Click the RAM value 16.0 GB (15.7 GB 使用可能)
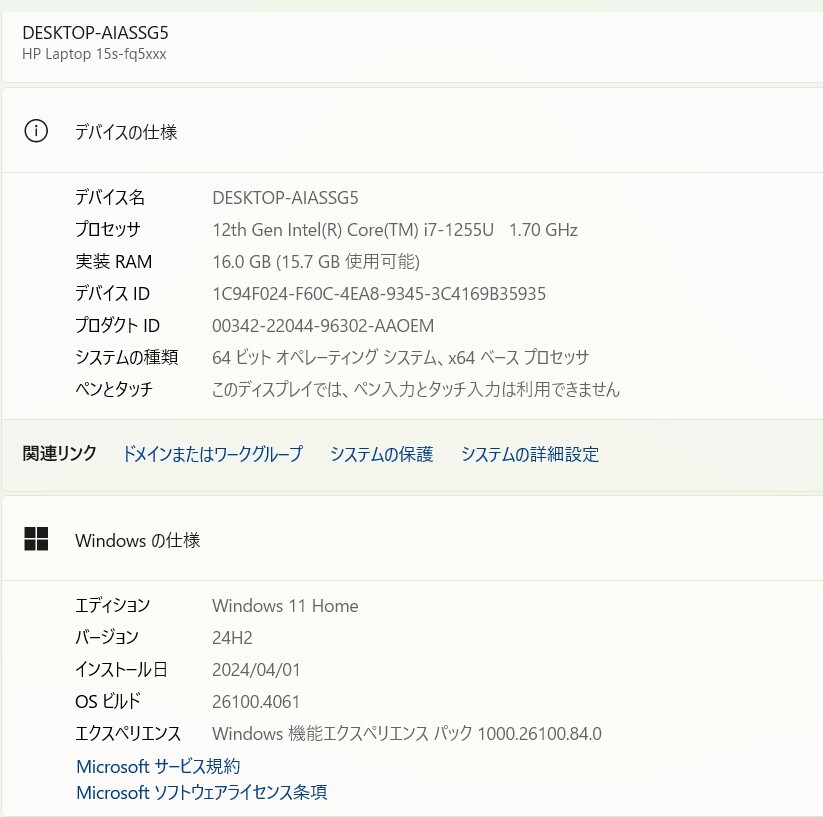This screenshot has width=823, height=817. pyautogui.click(x=316, y=261)
